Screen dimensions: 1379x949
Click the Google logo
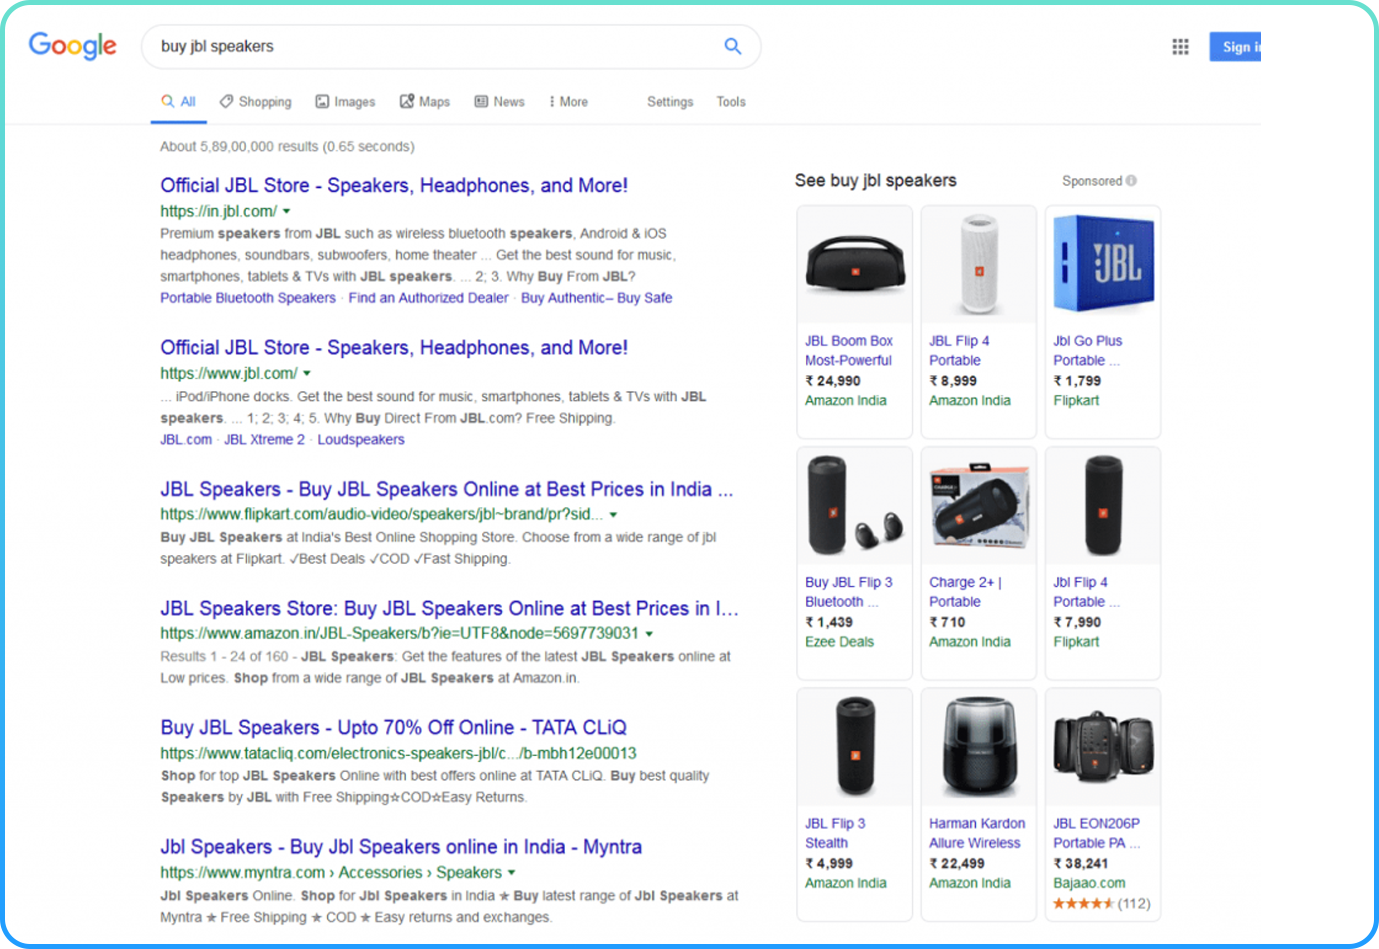pyautogui.click(x=72, y=46)
